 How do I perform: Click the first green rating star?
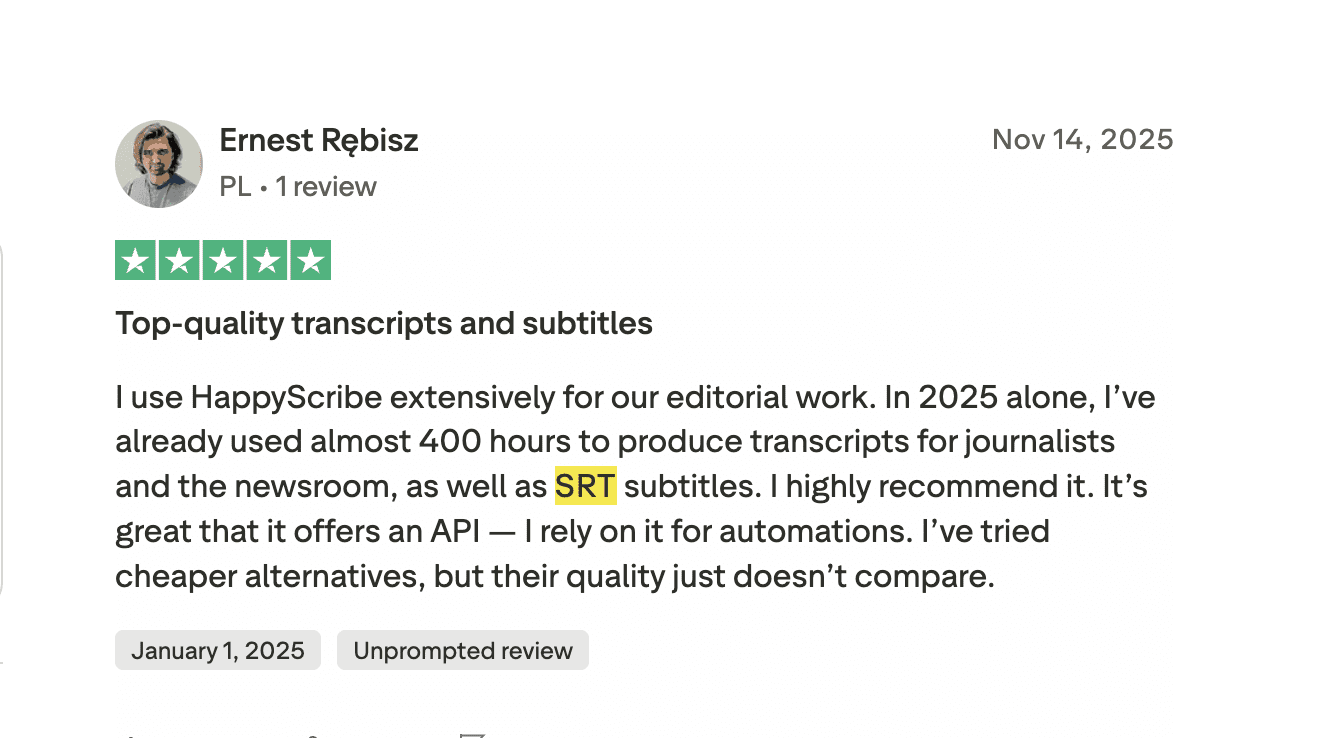tap(135, 261)
